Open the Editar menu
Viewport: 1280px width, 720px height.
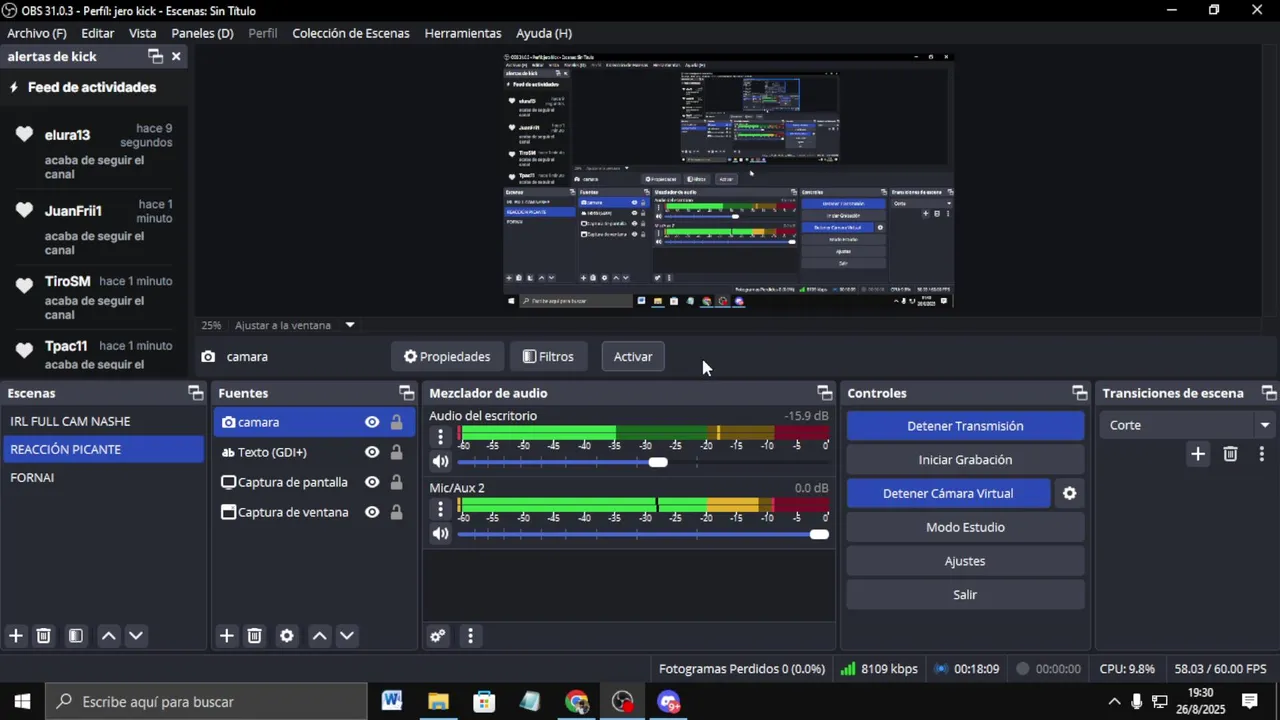(98, 33)
